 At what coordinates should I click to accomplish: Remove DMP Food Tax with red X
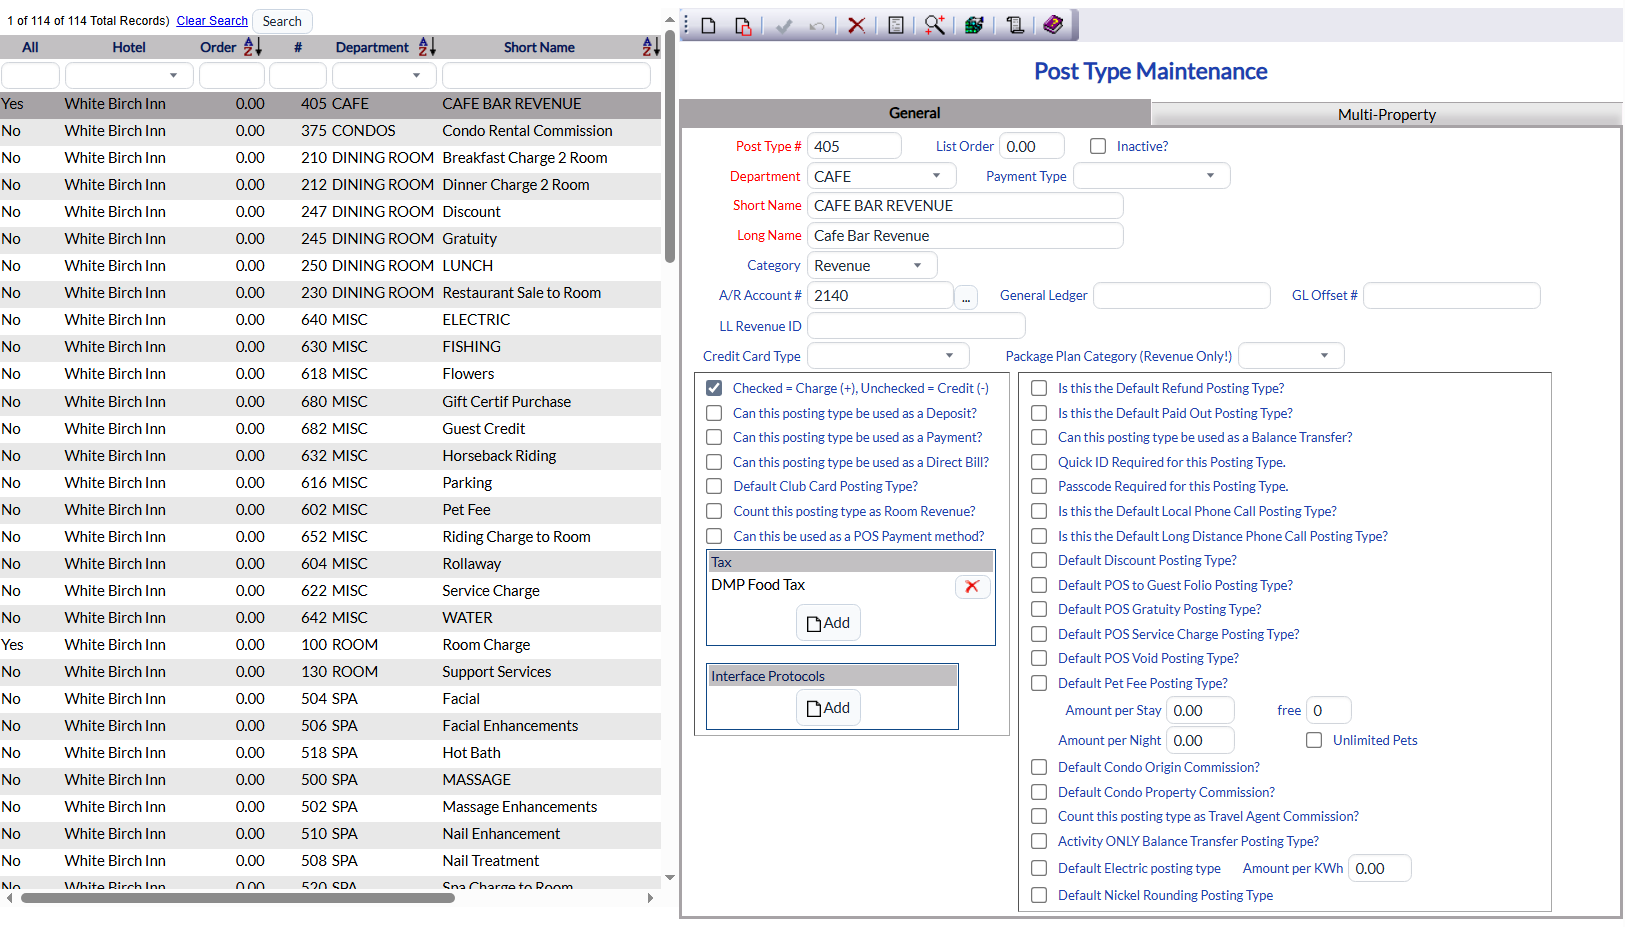pyautogui.click(x=972, y=586)
